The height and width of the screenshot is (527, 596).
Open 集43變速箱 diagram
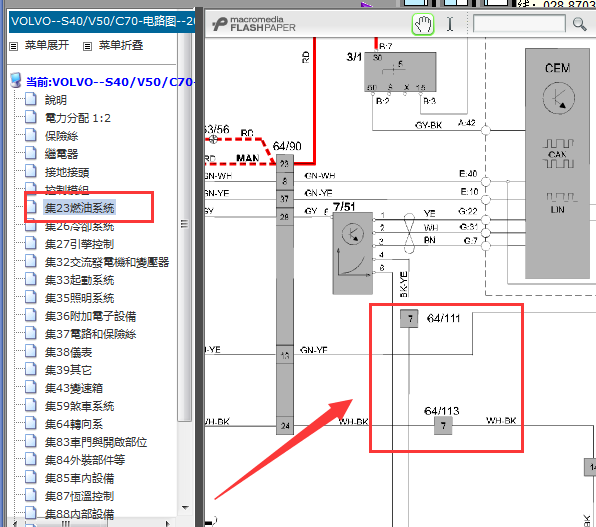coord(74,388)
